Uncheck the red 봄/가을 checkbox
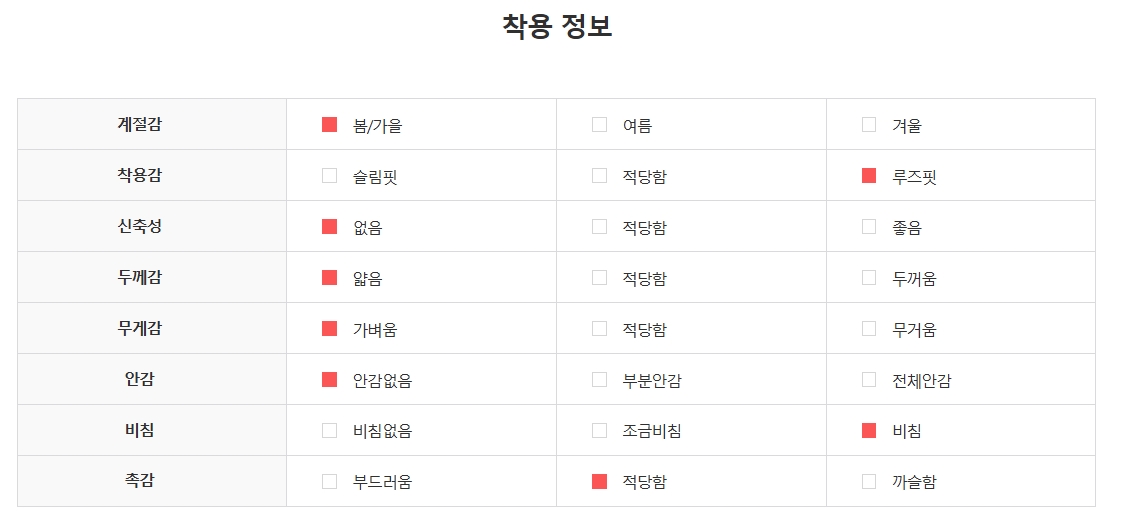Viewport: 1121px width, 521px height. click(329, 125)
